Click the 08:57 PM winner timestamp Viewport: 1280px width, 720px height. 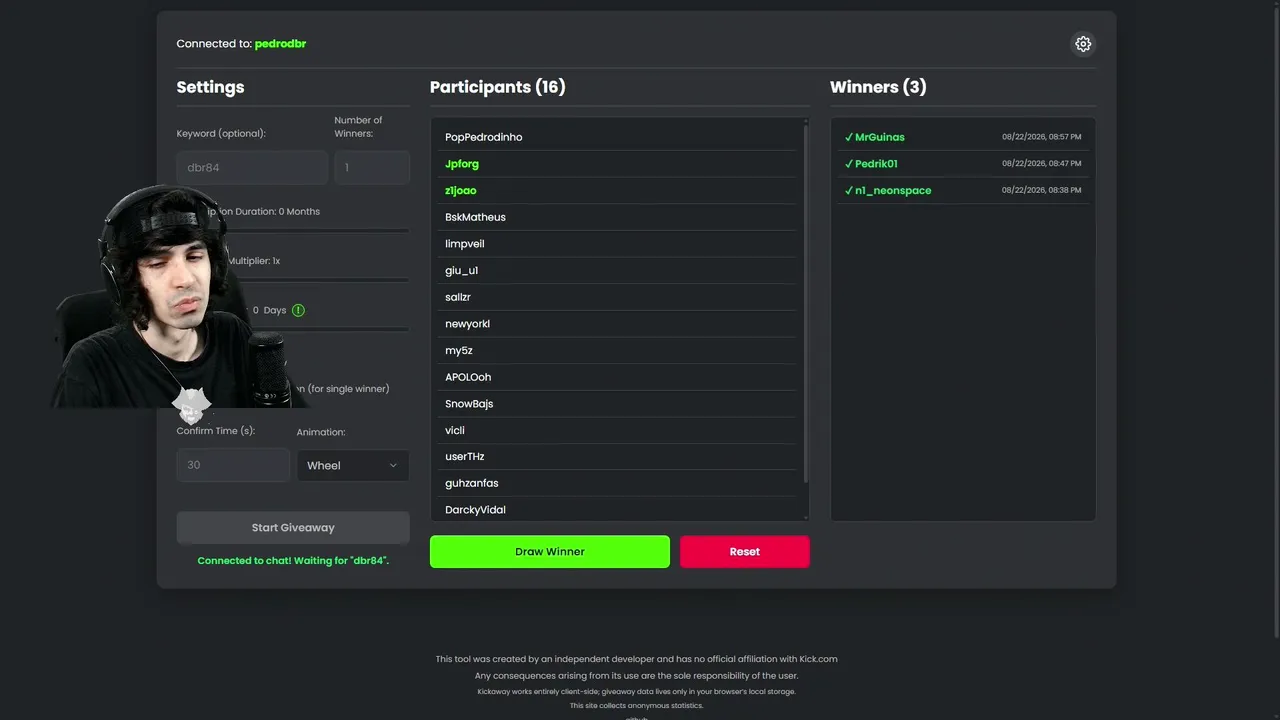[1041, 137]
